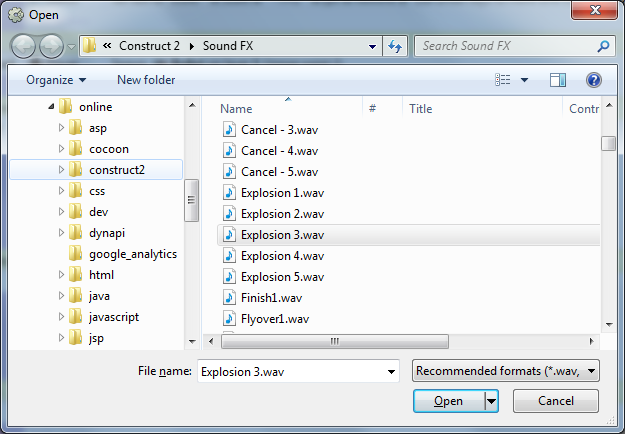Screen dimensions: 625x434
Task: Click the Help question mark icon
Action: pos(593,79)
